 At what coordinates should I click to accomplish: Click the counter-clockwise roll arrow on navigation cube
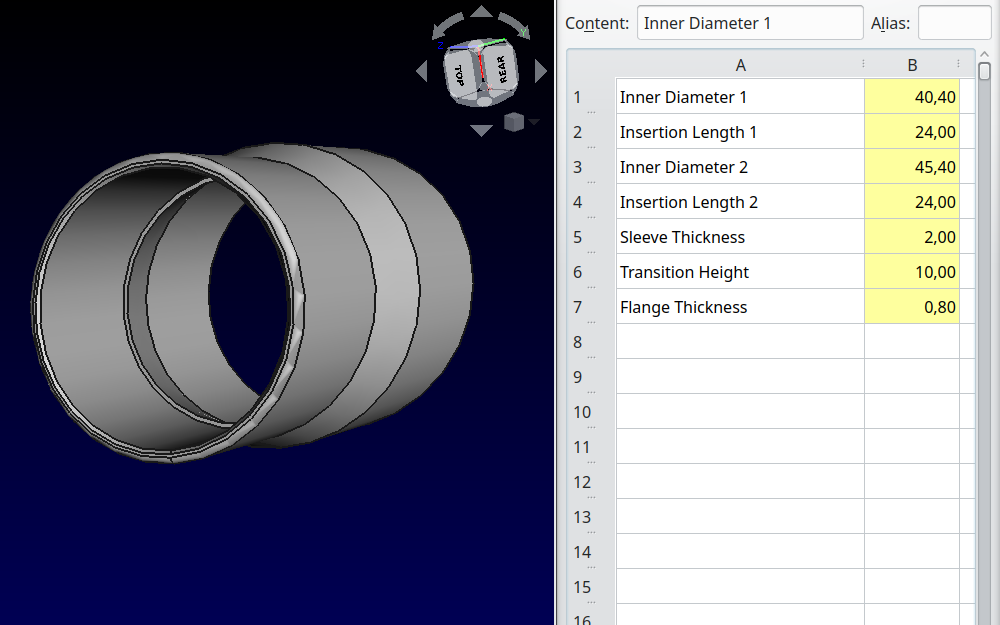click(447, 26)
